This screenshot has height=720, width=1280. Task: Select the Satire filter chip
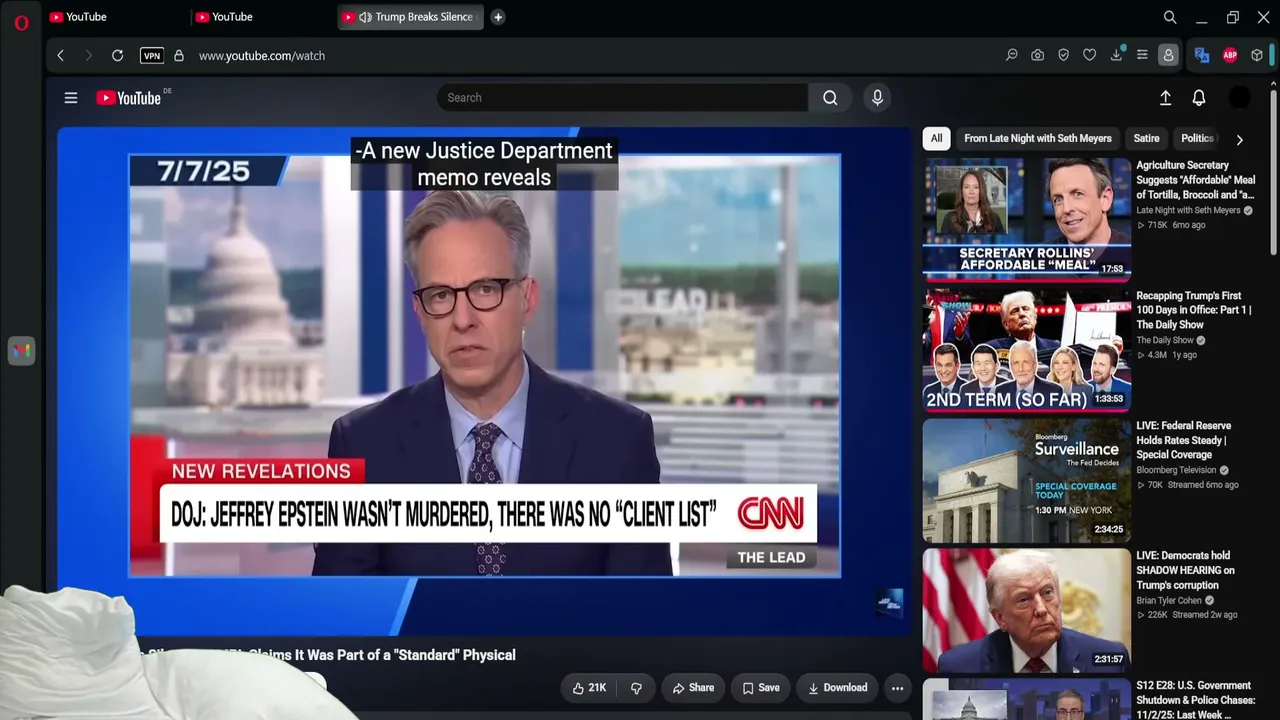coord(1146,139)
